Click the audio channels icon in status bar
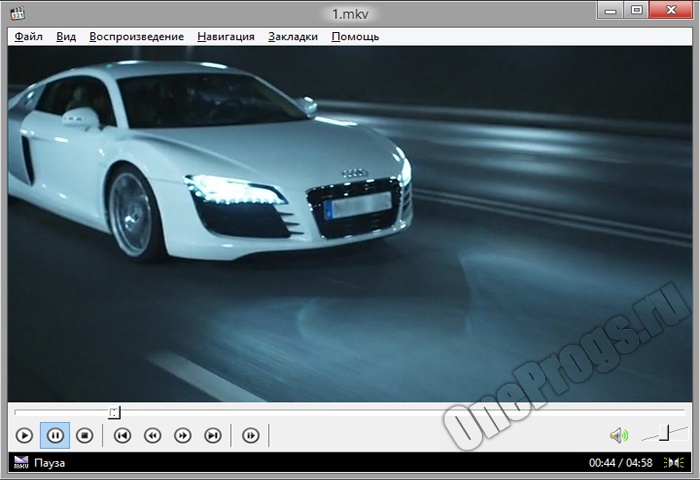The height and width of the screenshot is (480, 700). 674,463
